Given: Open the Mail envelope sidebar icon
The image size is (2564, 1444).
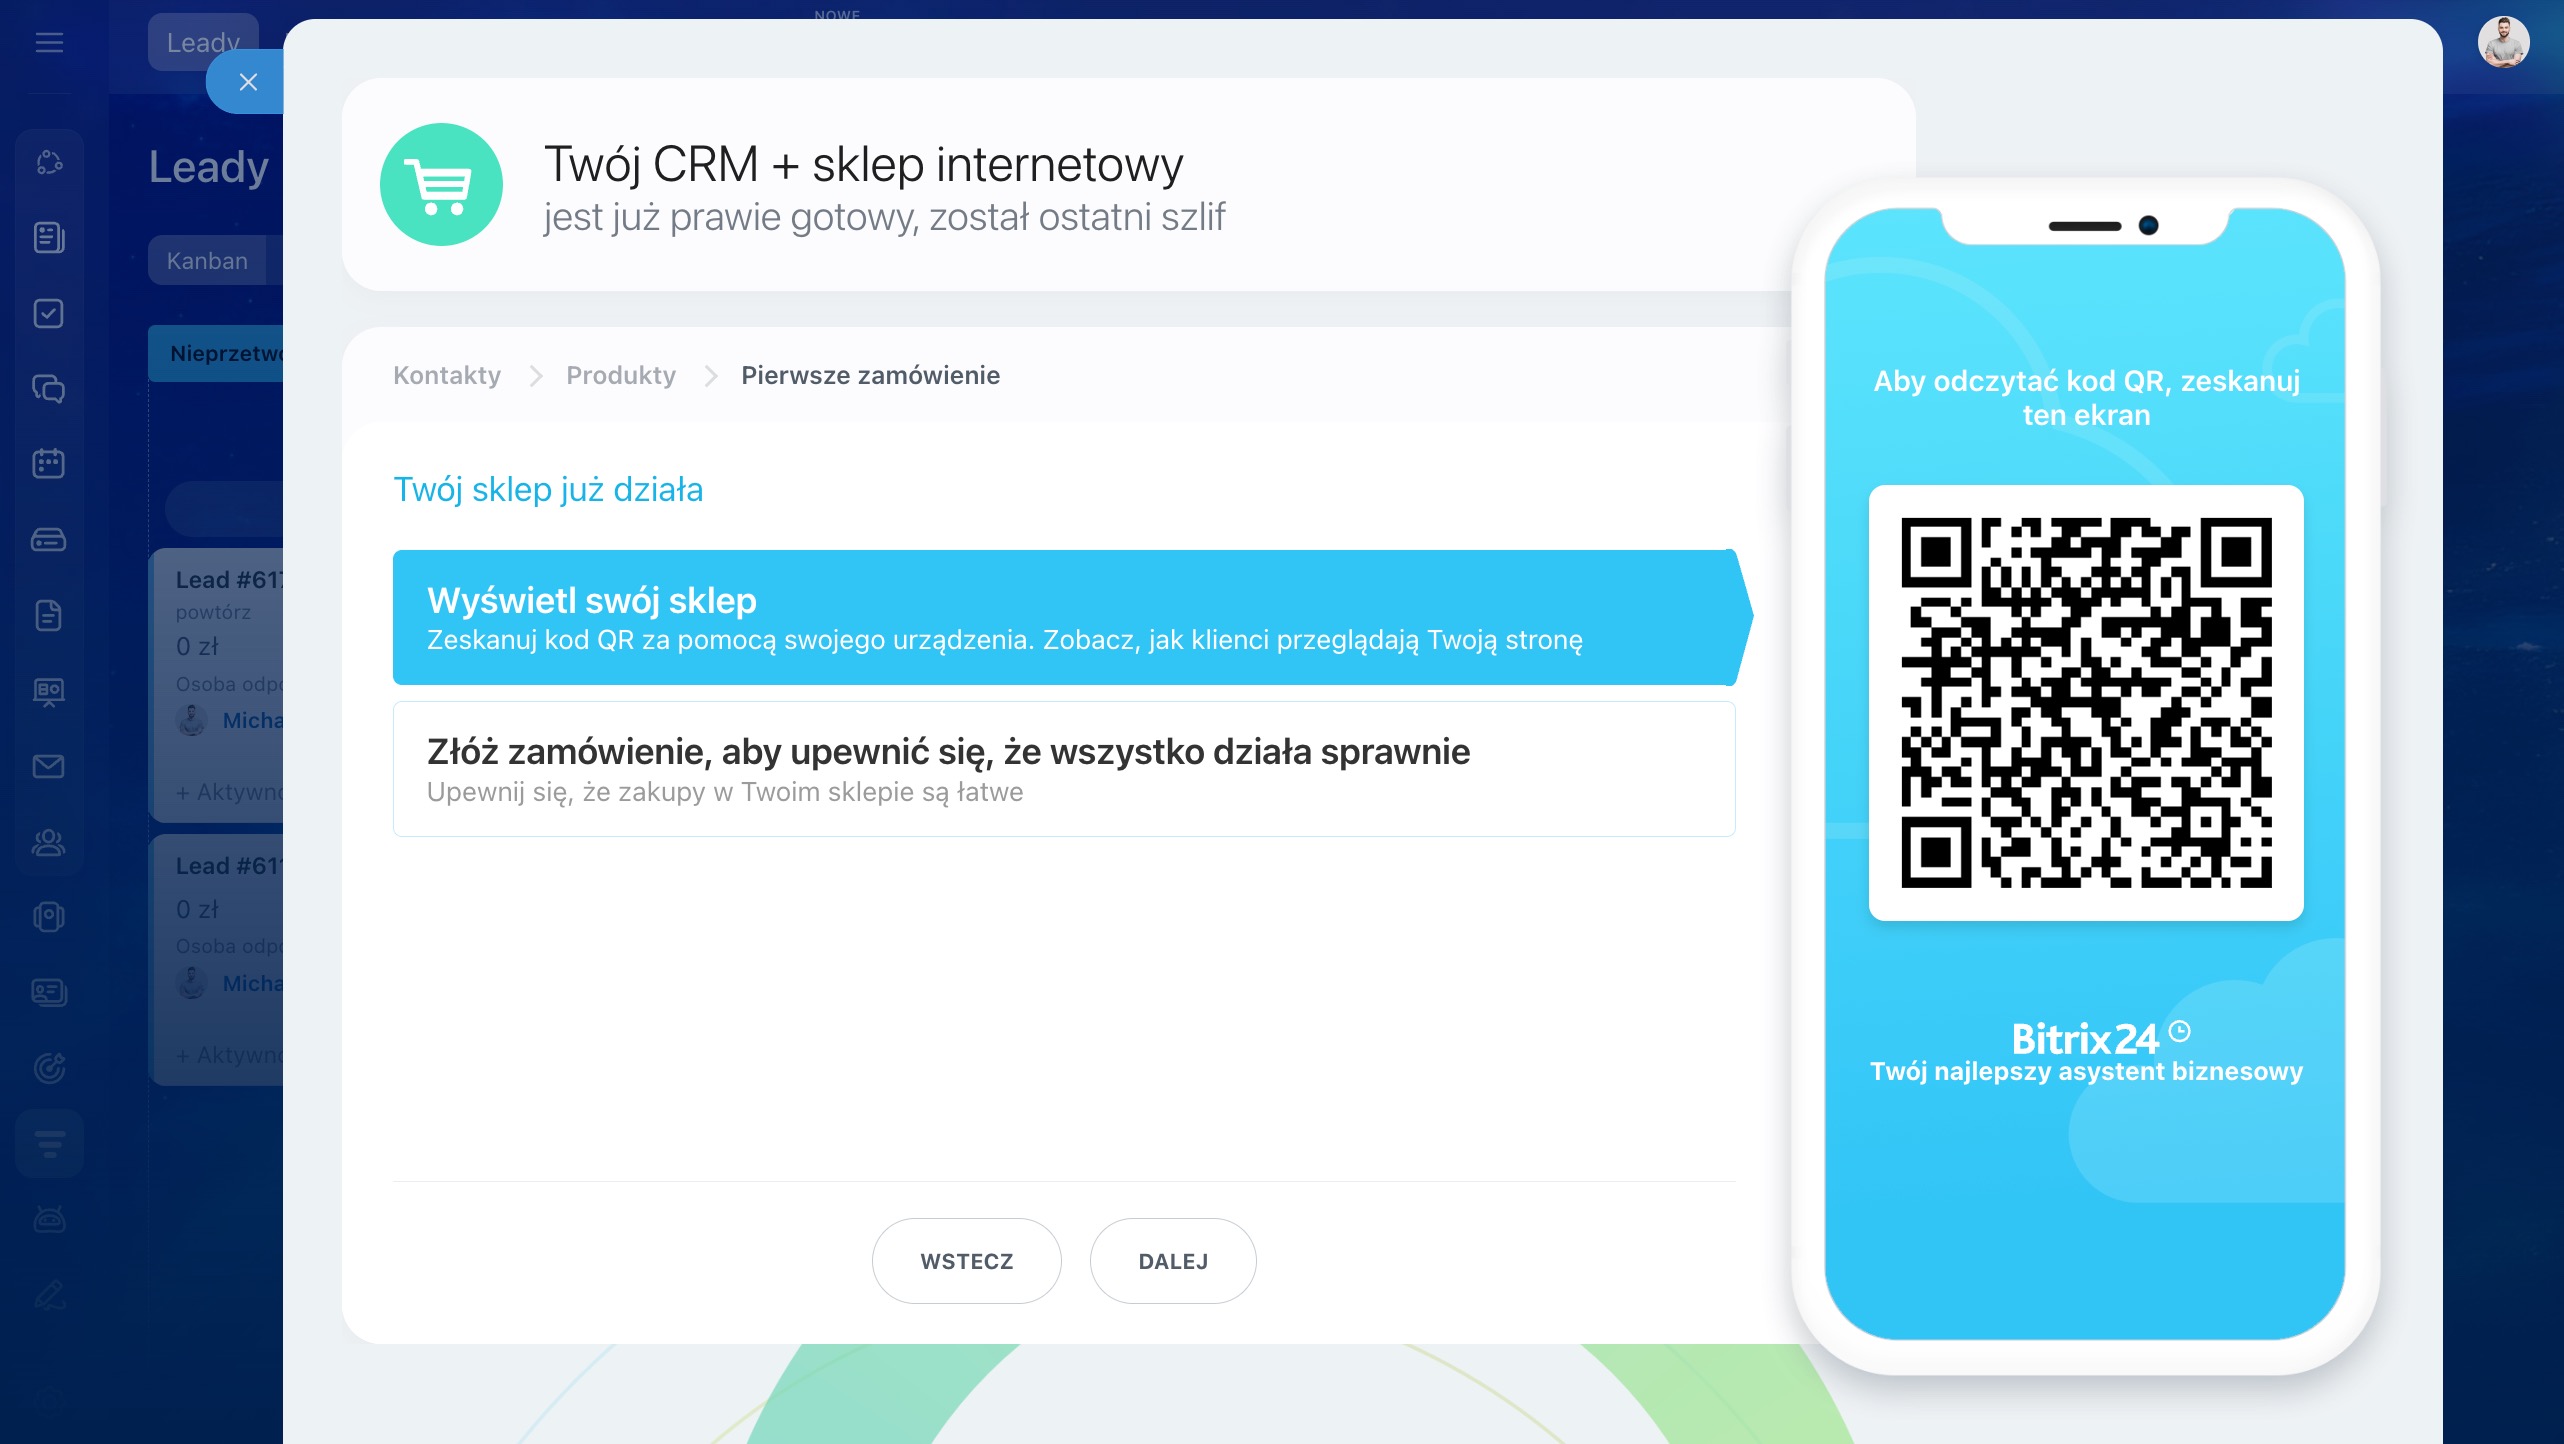Looking at the screenshot, I should [49, 767].
